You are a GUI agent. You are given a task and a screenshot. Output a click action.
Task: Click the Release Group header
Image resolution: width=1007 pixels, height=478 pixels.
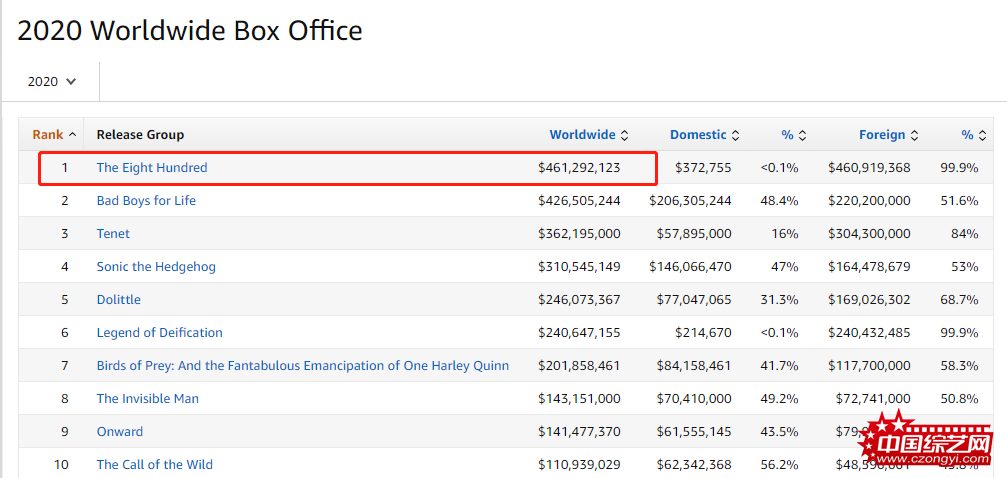[x=140, y=135]
